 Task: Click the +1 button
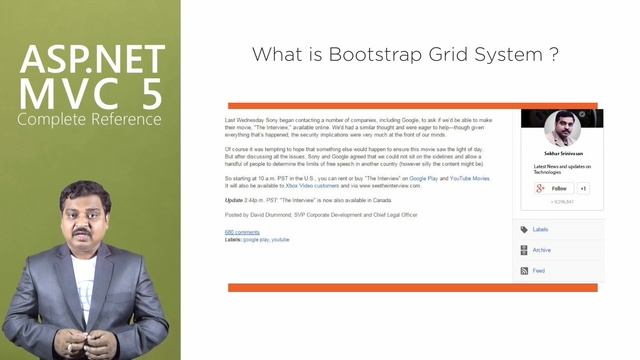point(583,188)
